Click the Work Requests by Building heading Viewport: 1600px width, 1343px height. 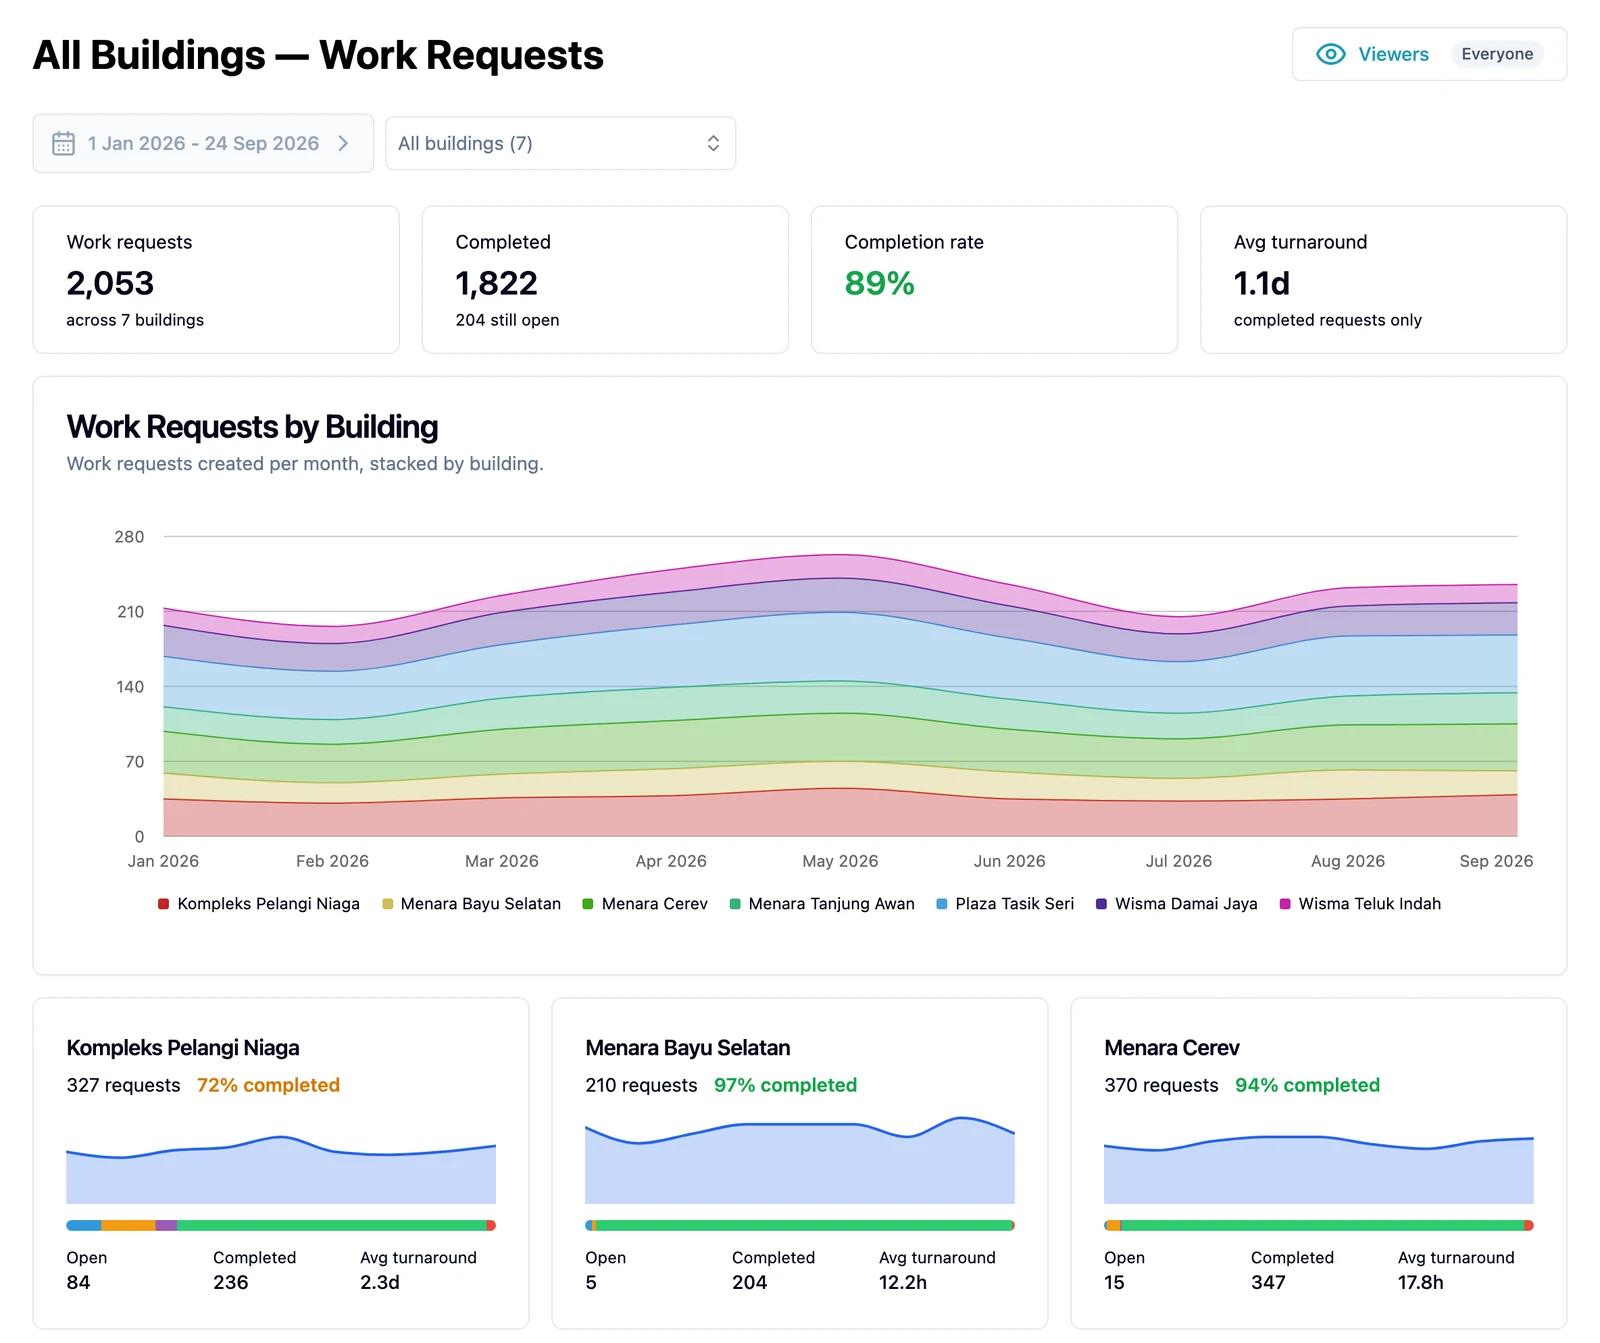(252, 427)
